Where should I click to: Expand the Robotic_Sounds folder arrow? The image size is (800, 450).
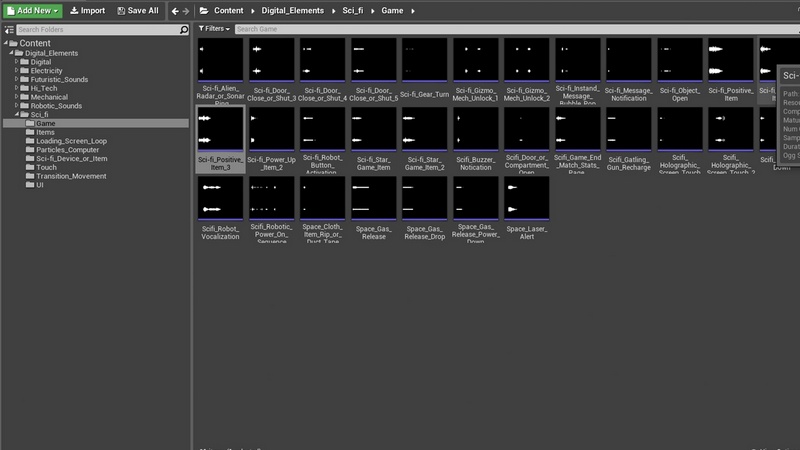[17, 105]
